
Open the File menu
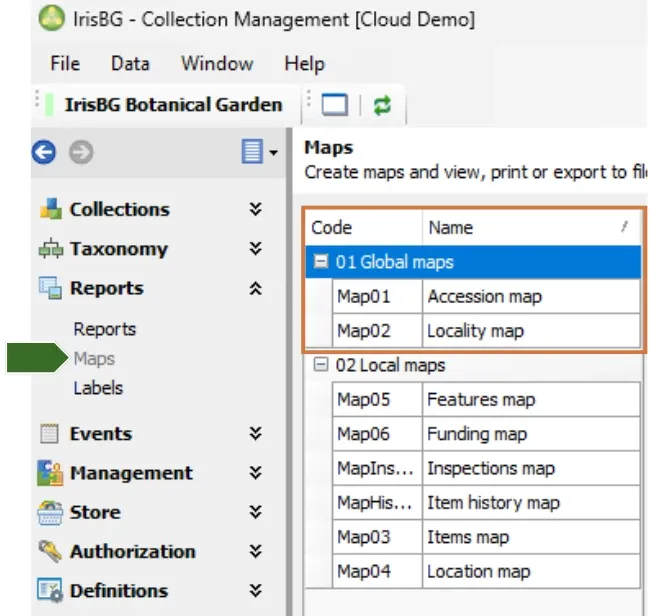point(65,64)
